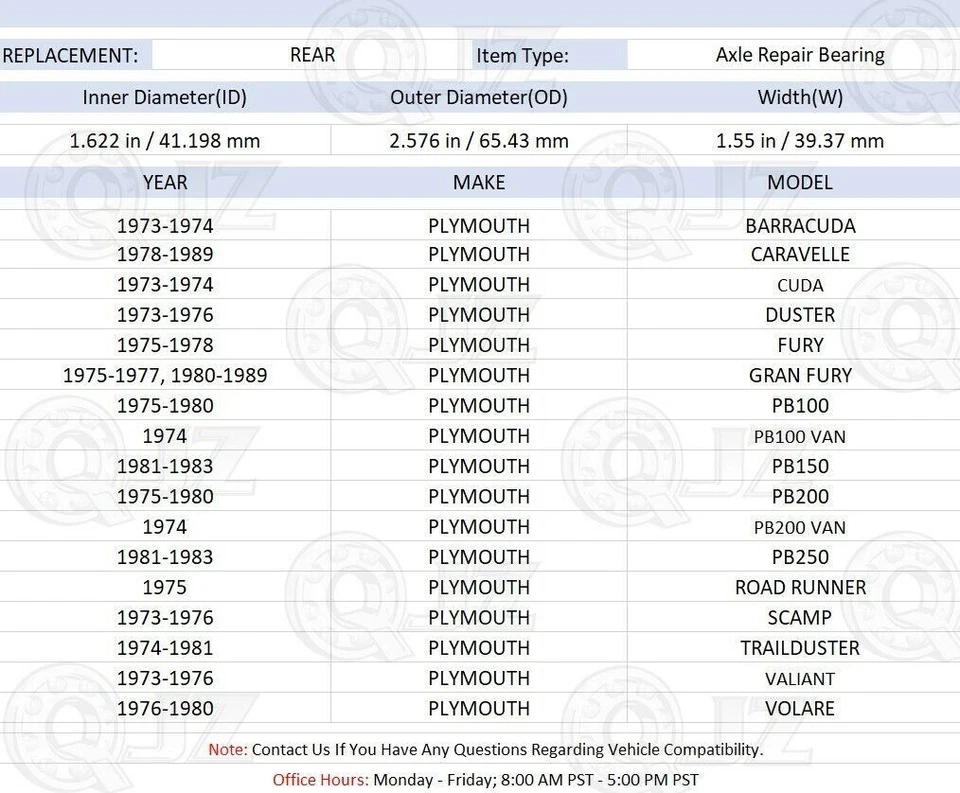Click the Office Hours text
The image size is (960, 793).
[480, 780]
